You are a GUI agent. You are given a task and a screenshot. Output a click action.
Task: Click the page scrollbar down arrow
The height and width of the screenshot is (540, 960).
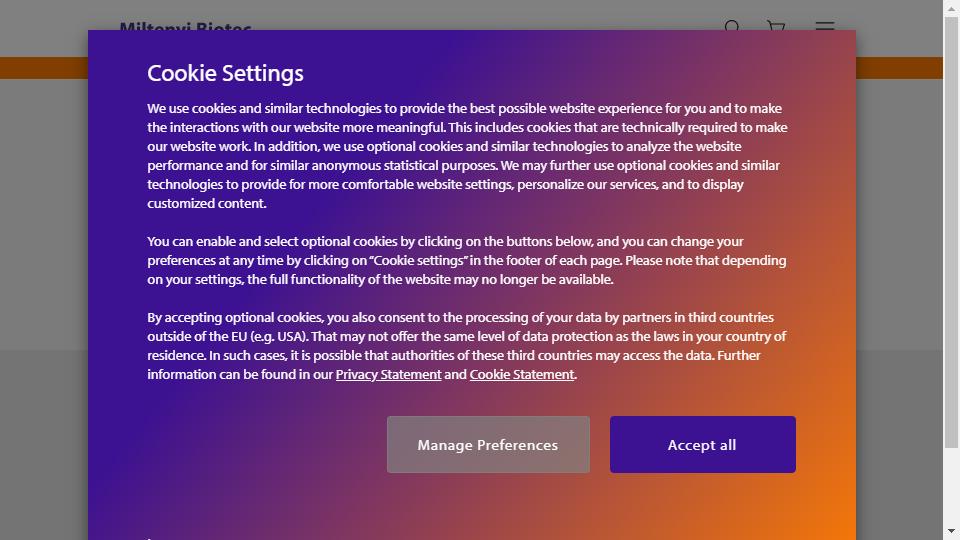[x=951, y=531]
